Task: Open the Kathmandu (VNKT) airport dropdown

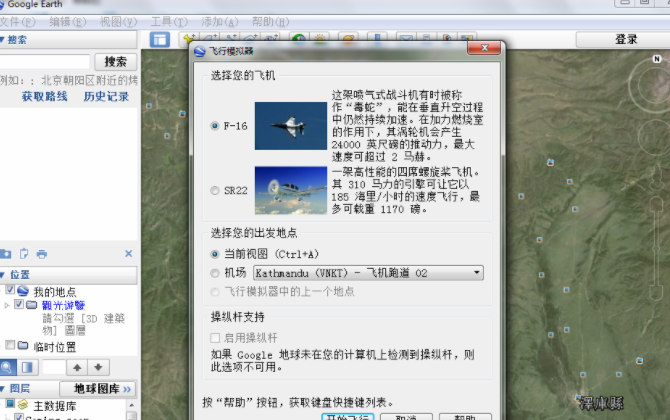Action: (x=368, y=273)
